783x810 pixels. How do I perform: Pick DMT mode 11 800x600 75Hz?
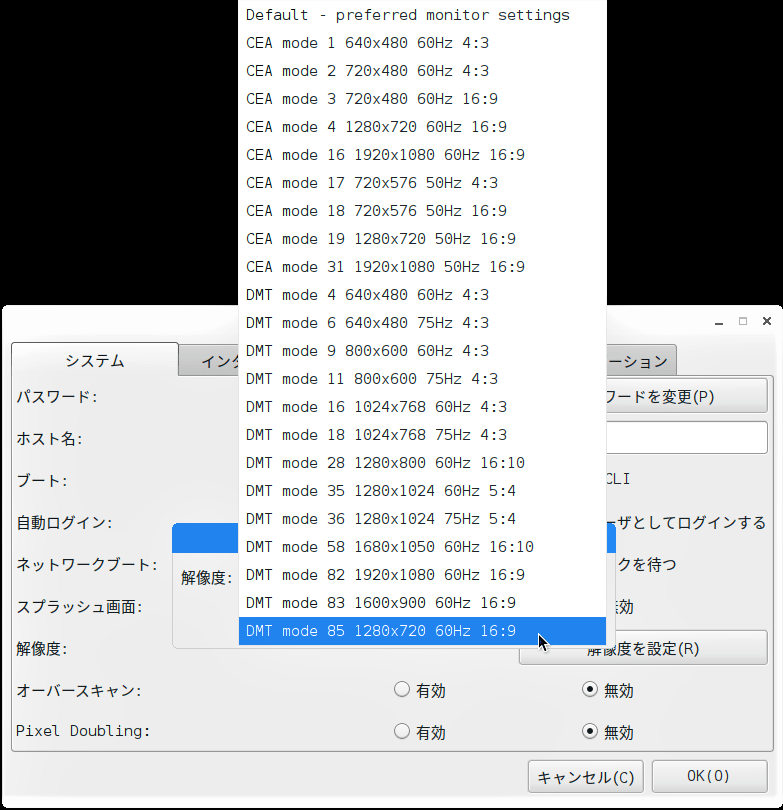pyautogui.click(x=422, y=379)
